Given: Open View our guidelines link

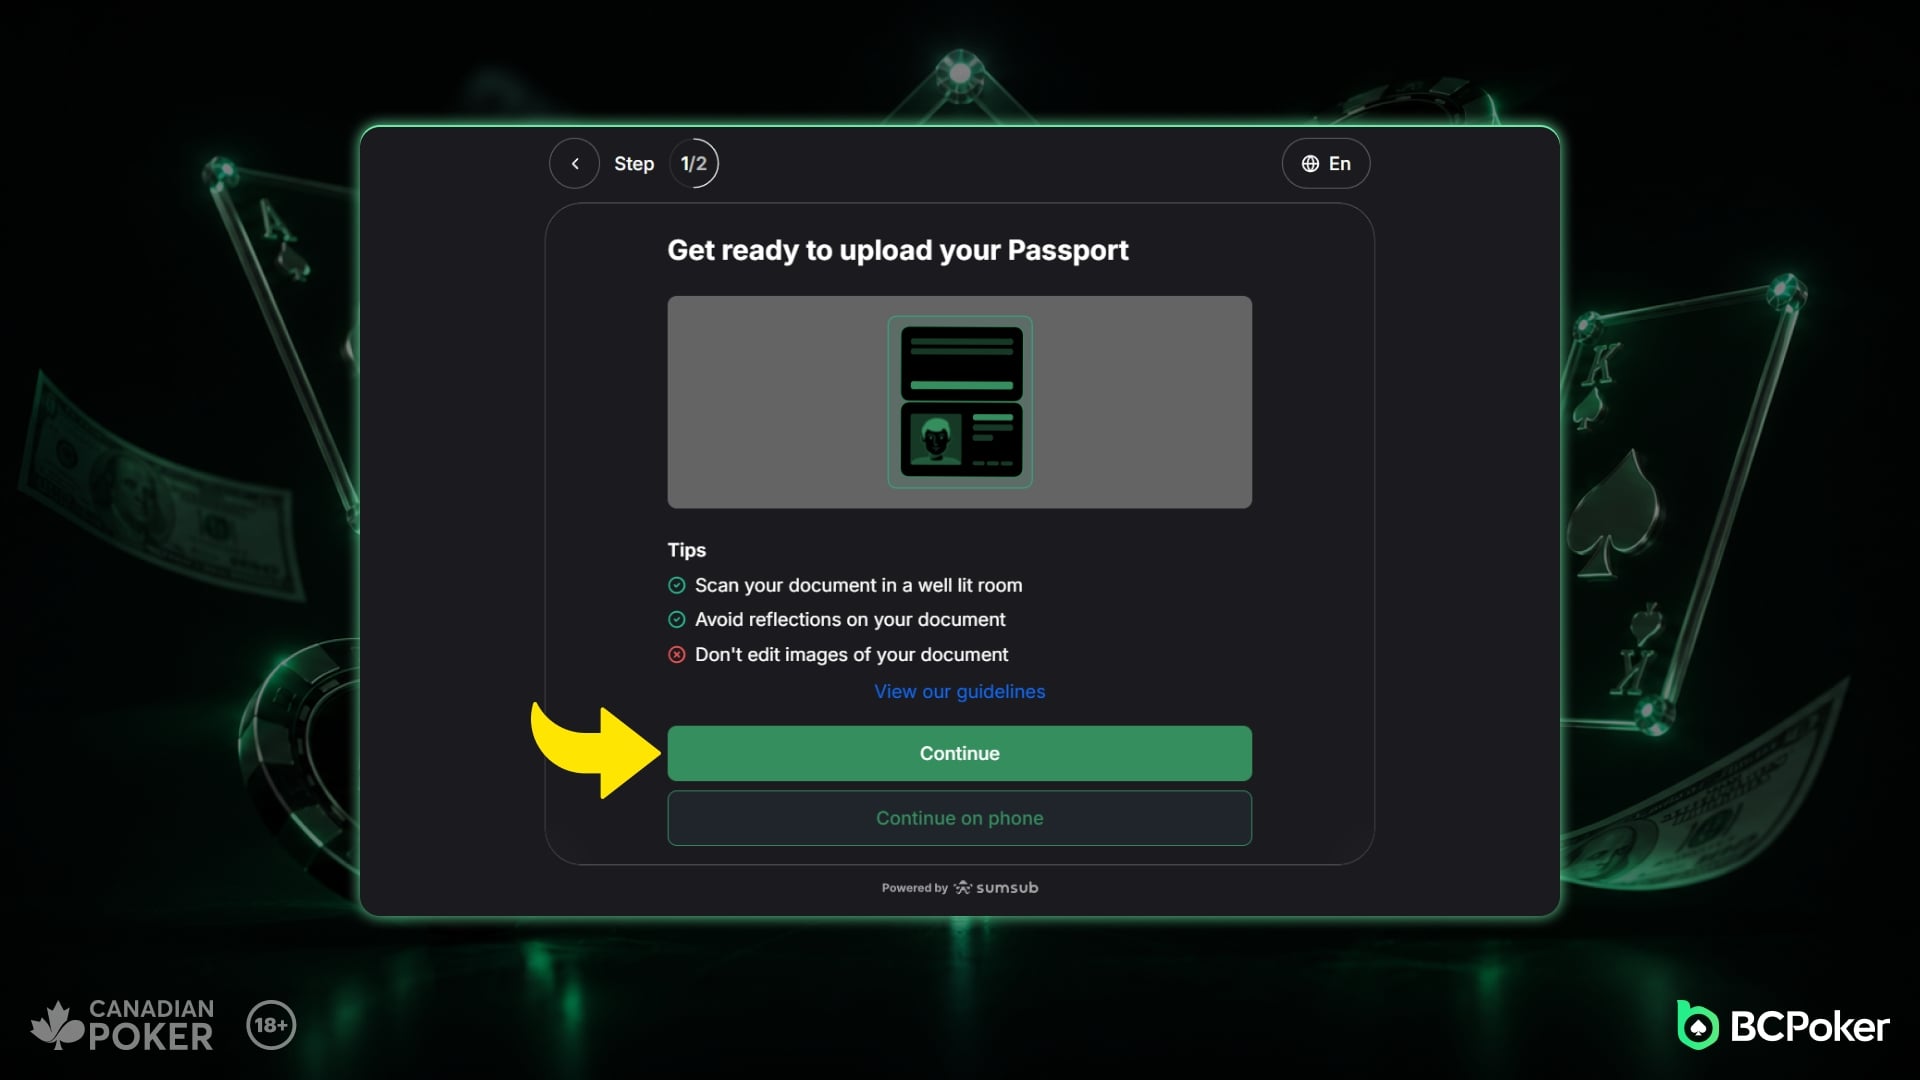Looking at the screenshot, I should 960,692.
